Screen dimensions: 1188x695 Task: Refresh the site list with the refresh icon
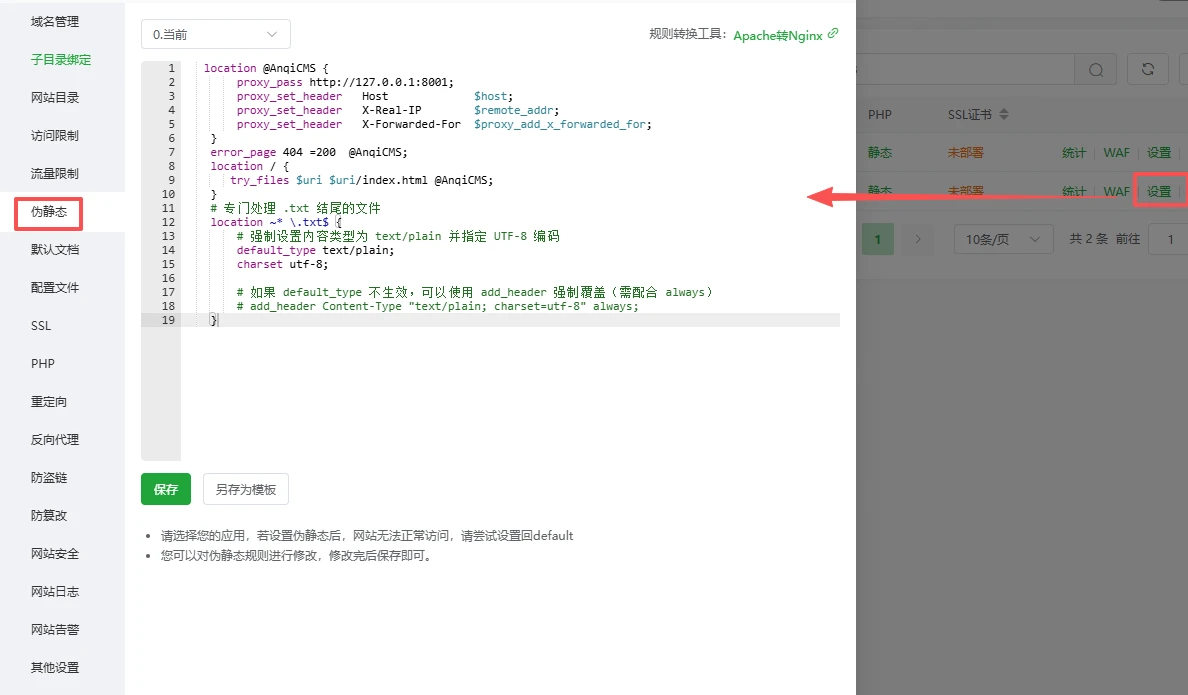click(x=1148, y=70)
